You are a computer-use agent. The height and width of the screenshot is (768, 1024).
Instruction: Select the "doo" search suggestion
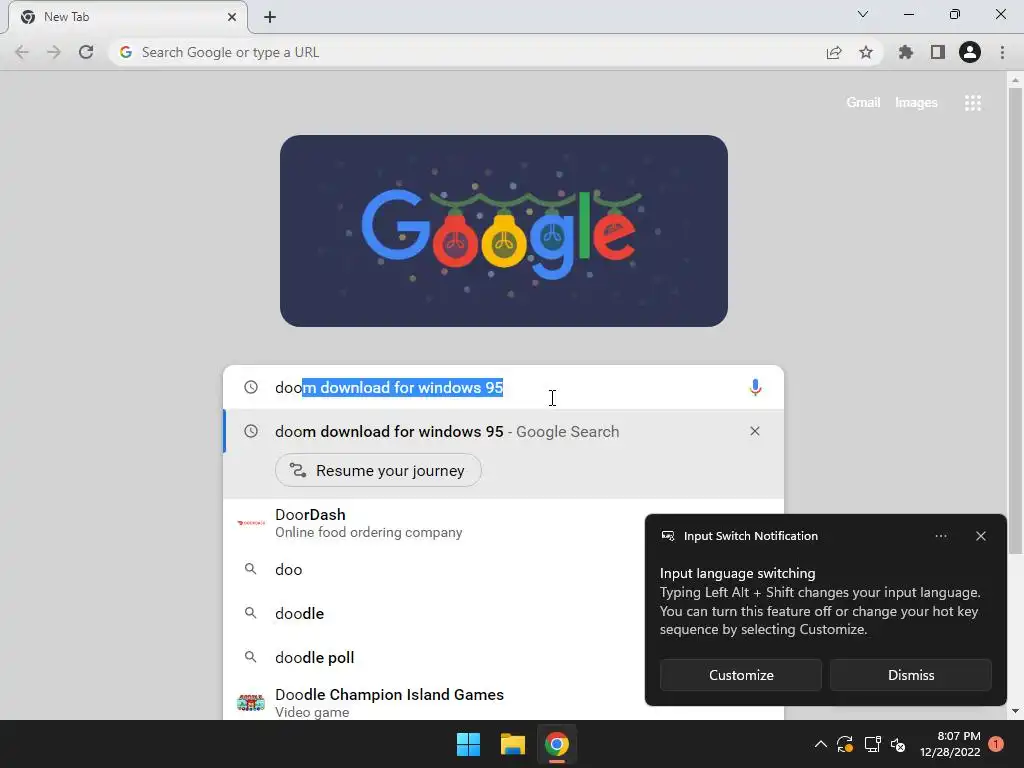pyautogui.click(x=434, y=569)
